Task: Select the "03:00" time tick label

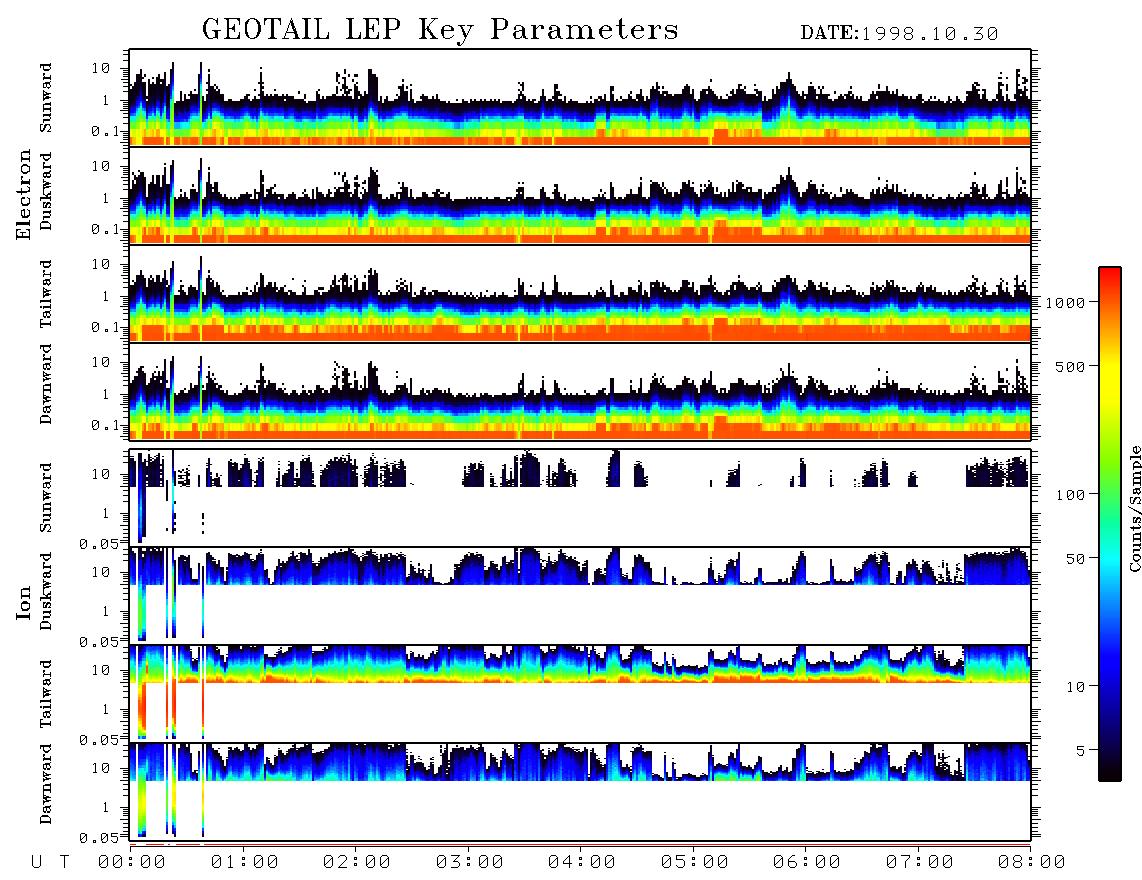Action: click(470, 863)
